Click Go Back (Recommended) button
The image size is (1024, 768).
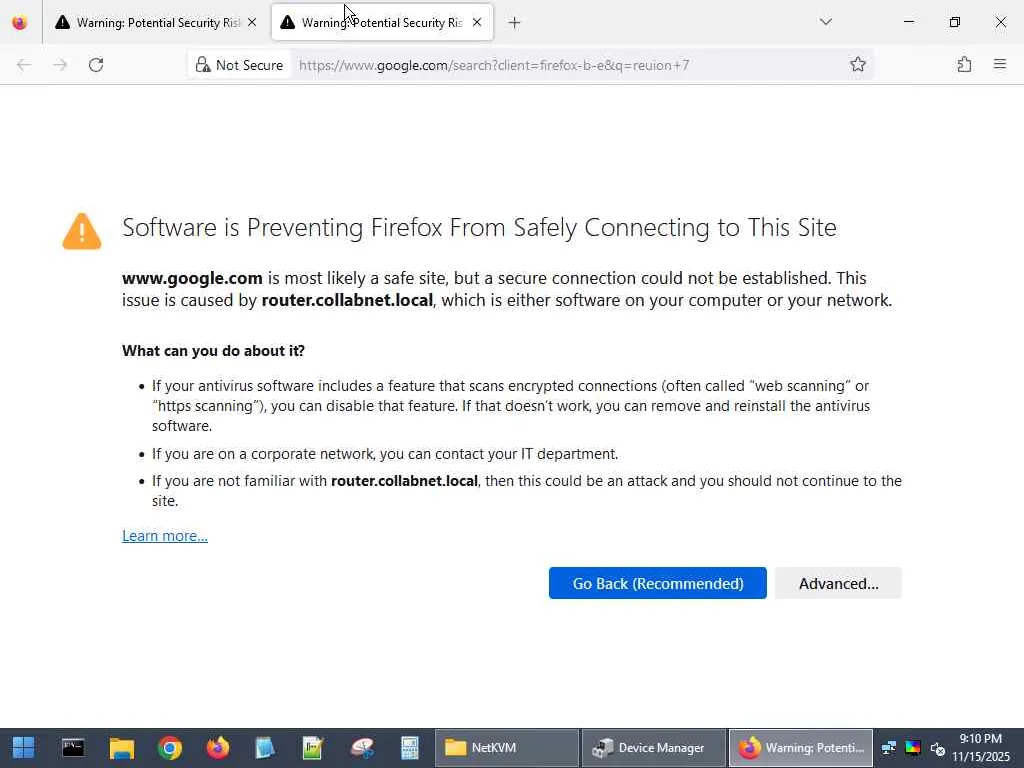[x=657, y=584]
